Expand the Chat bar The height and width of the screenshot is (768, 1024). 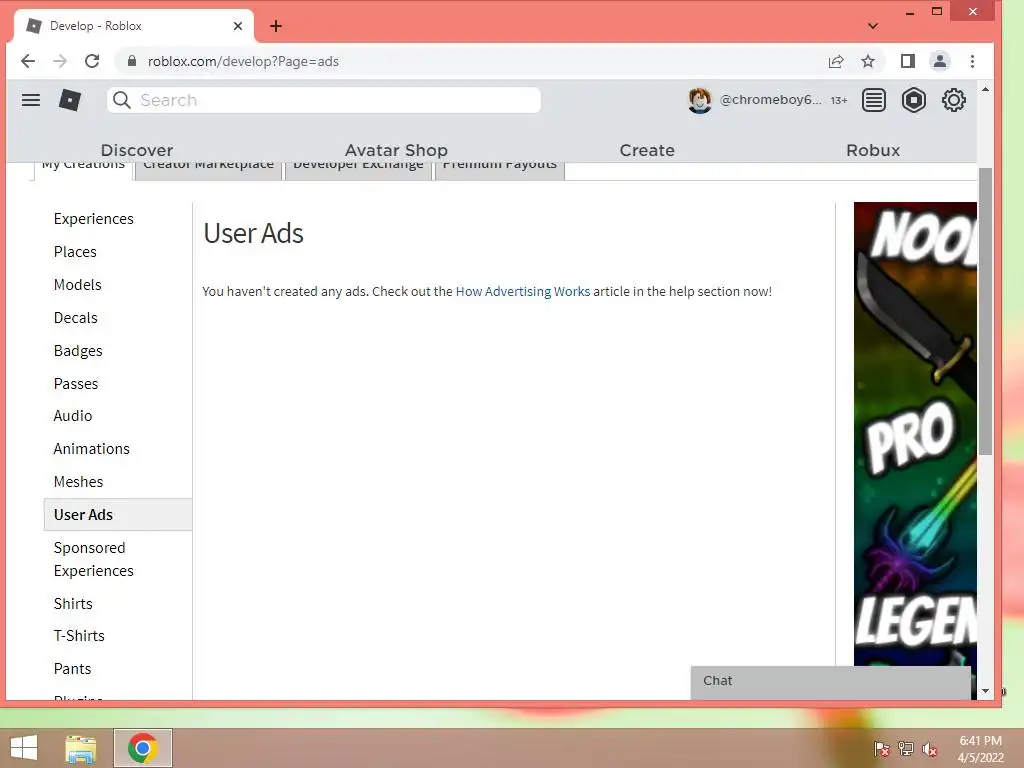[831, 682]
